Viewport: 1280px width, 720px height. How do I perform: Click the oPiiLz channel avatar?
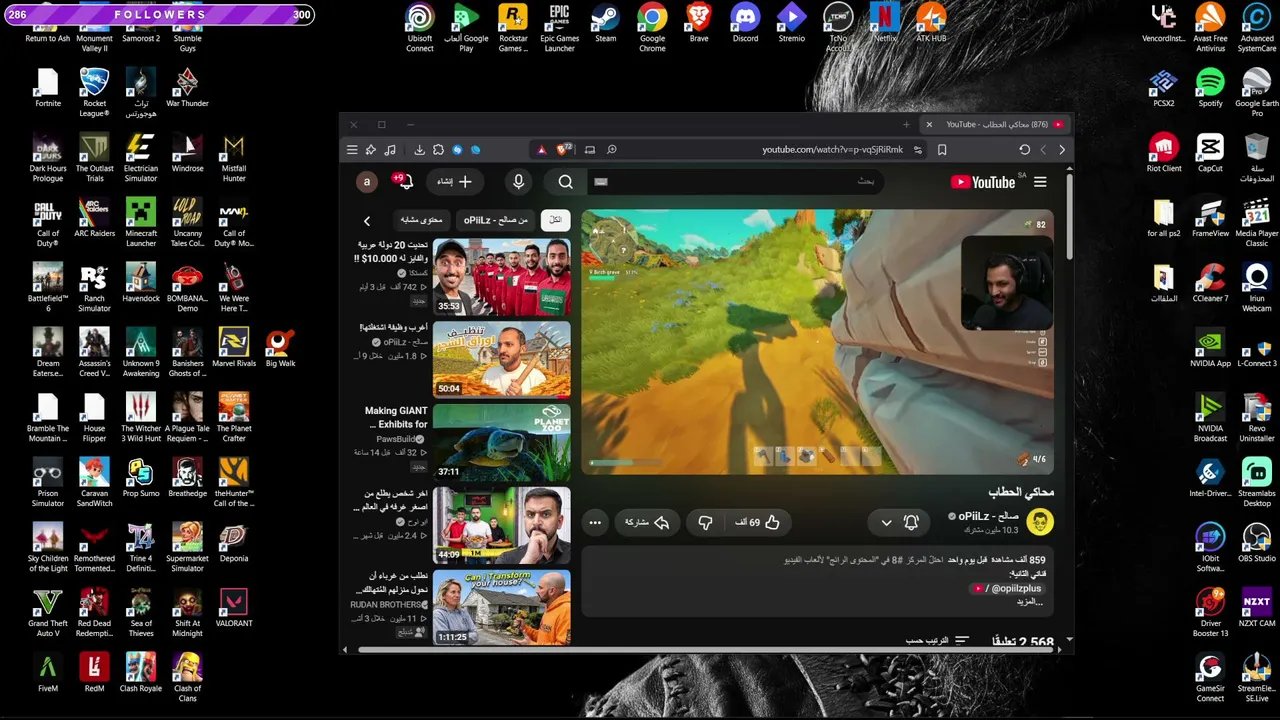[x=1040, y=522]
